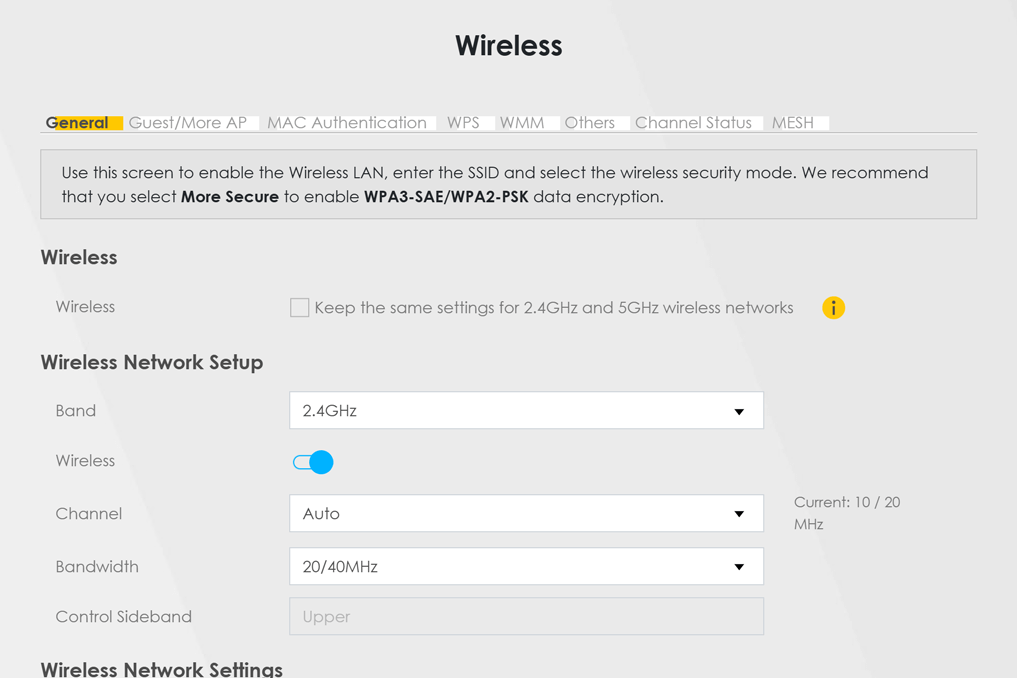Click the Keep the same settings label text
This screenshot has height=678, width=1017.
point(553,308)
